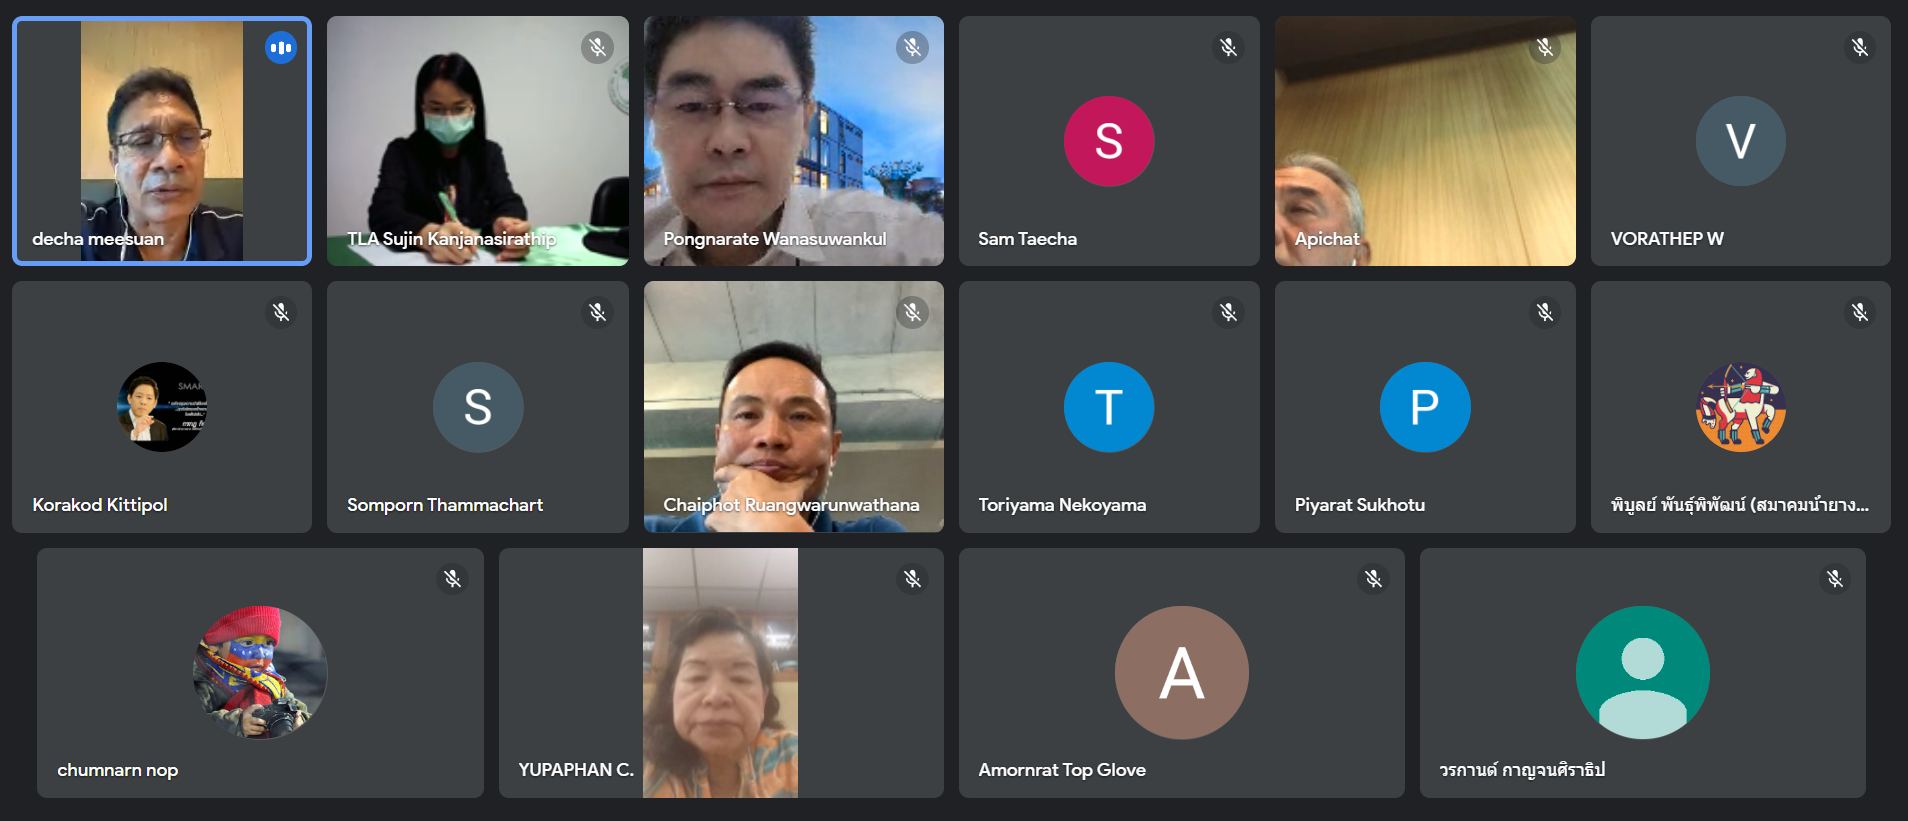Click muted mic icon on chumnarn nop's tile
1908x821 pixels.
(x=452, y=579)
